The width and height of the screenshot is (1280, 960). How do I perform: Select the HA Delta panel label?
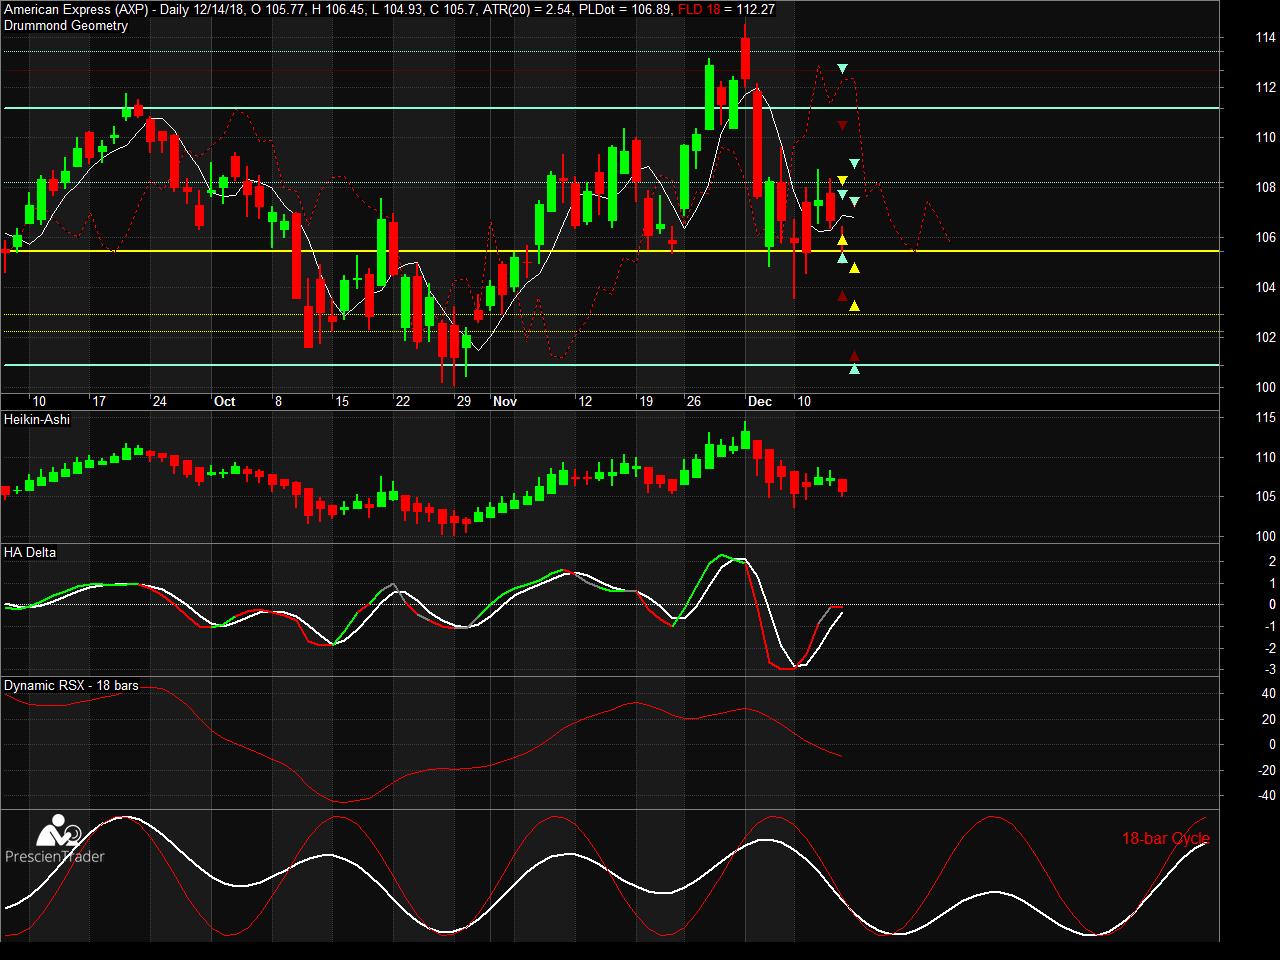(30, 552)
